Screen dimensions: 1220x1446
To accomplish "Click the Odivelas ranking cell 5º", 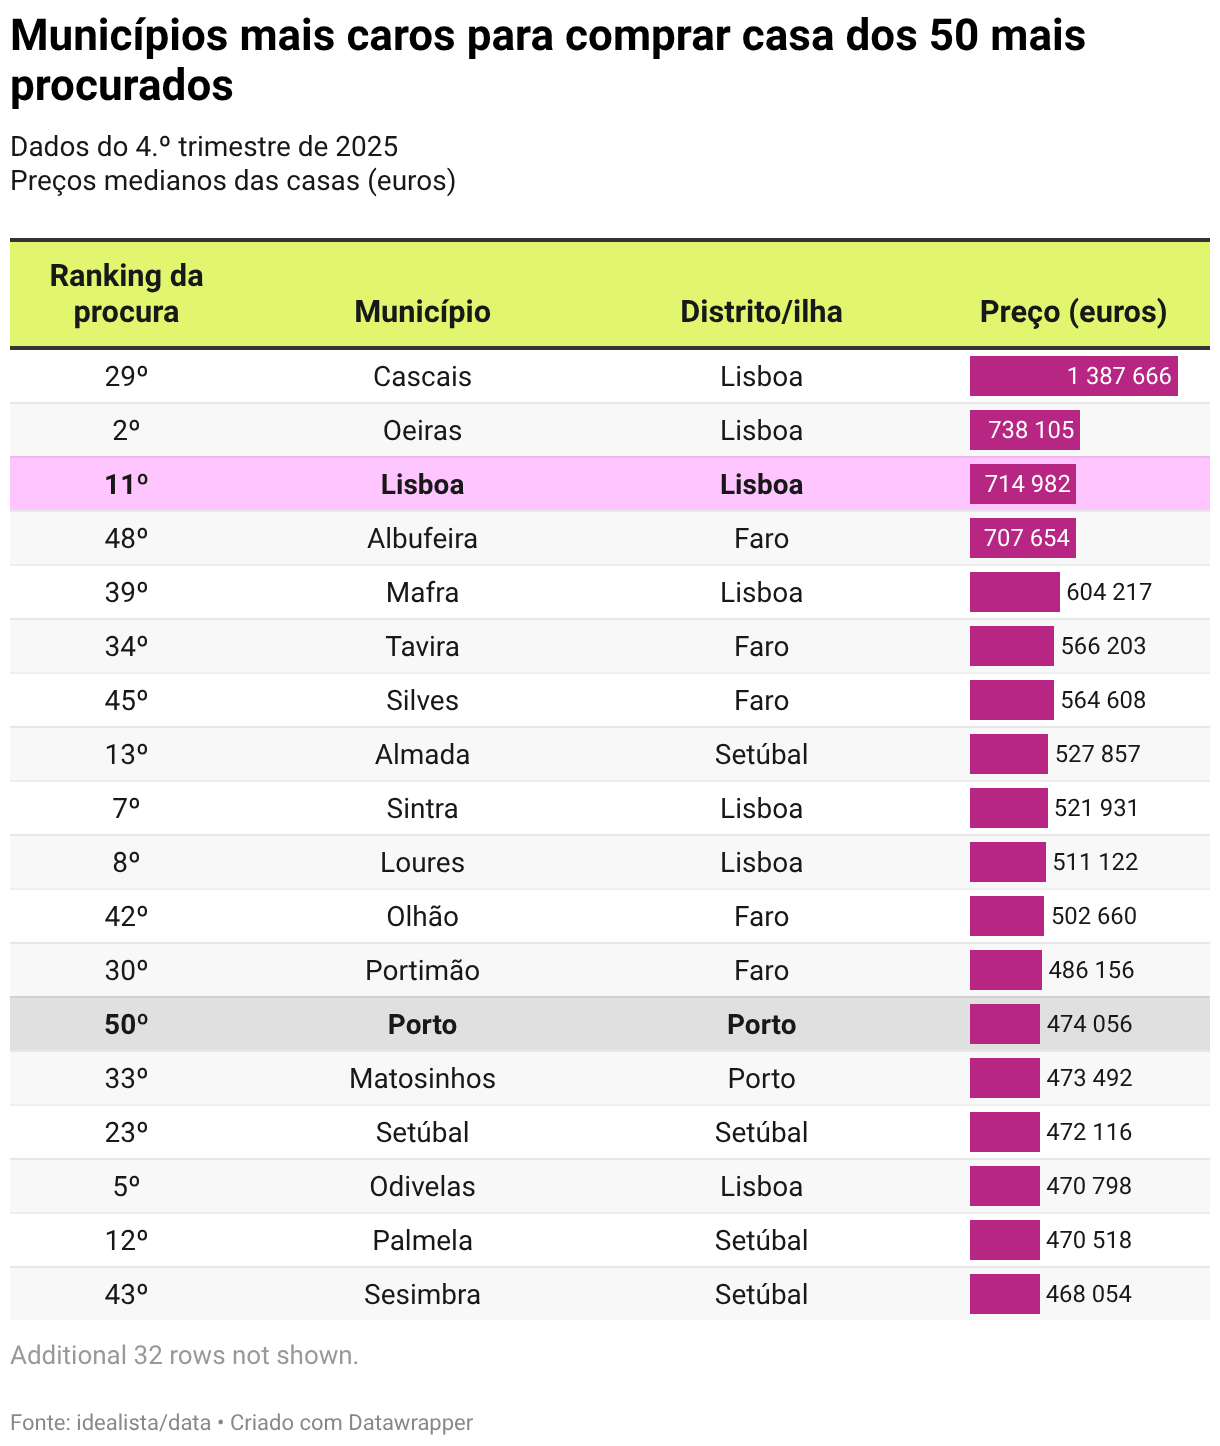I will pyautogui.click(x=126, y=1186).
